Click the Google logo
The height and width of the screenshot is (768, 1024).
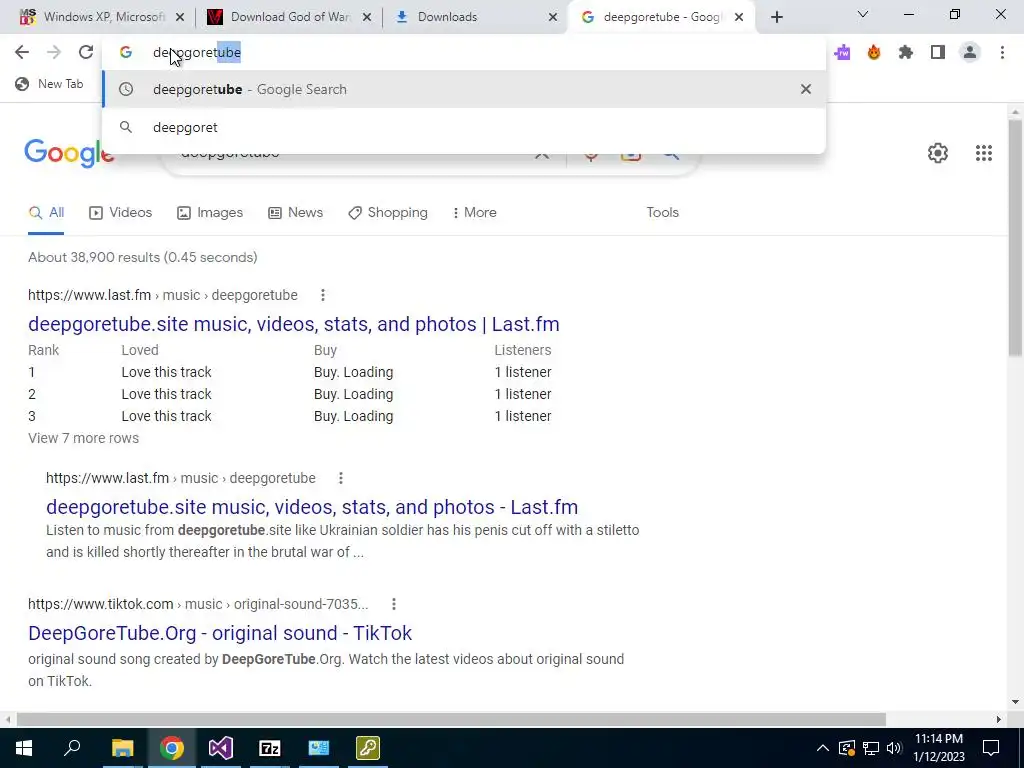(x=69, y=154)
